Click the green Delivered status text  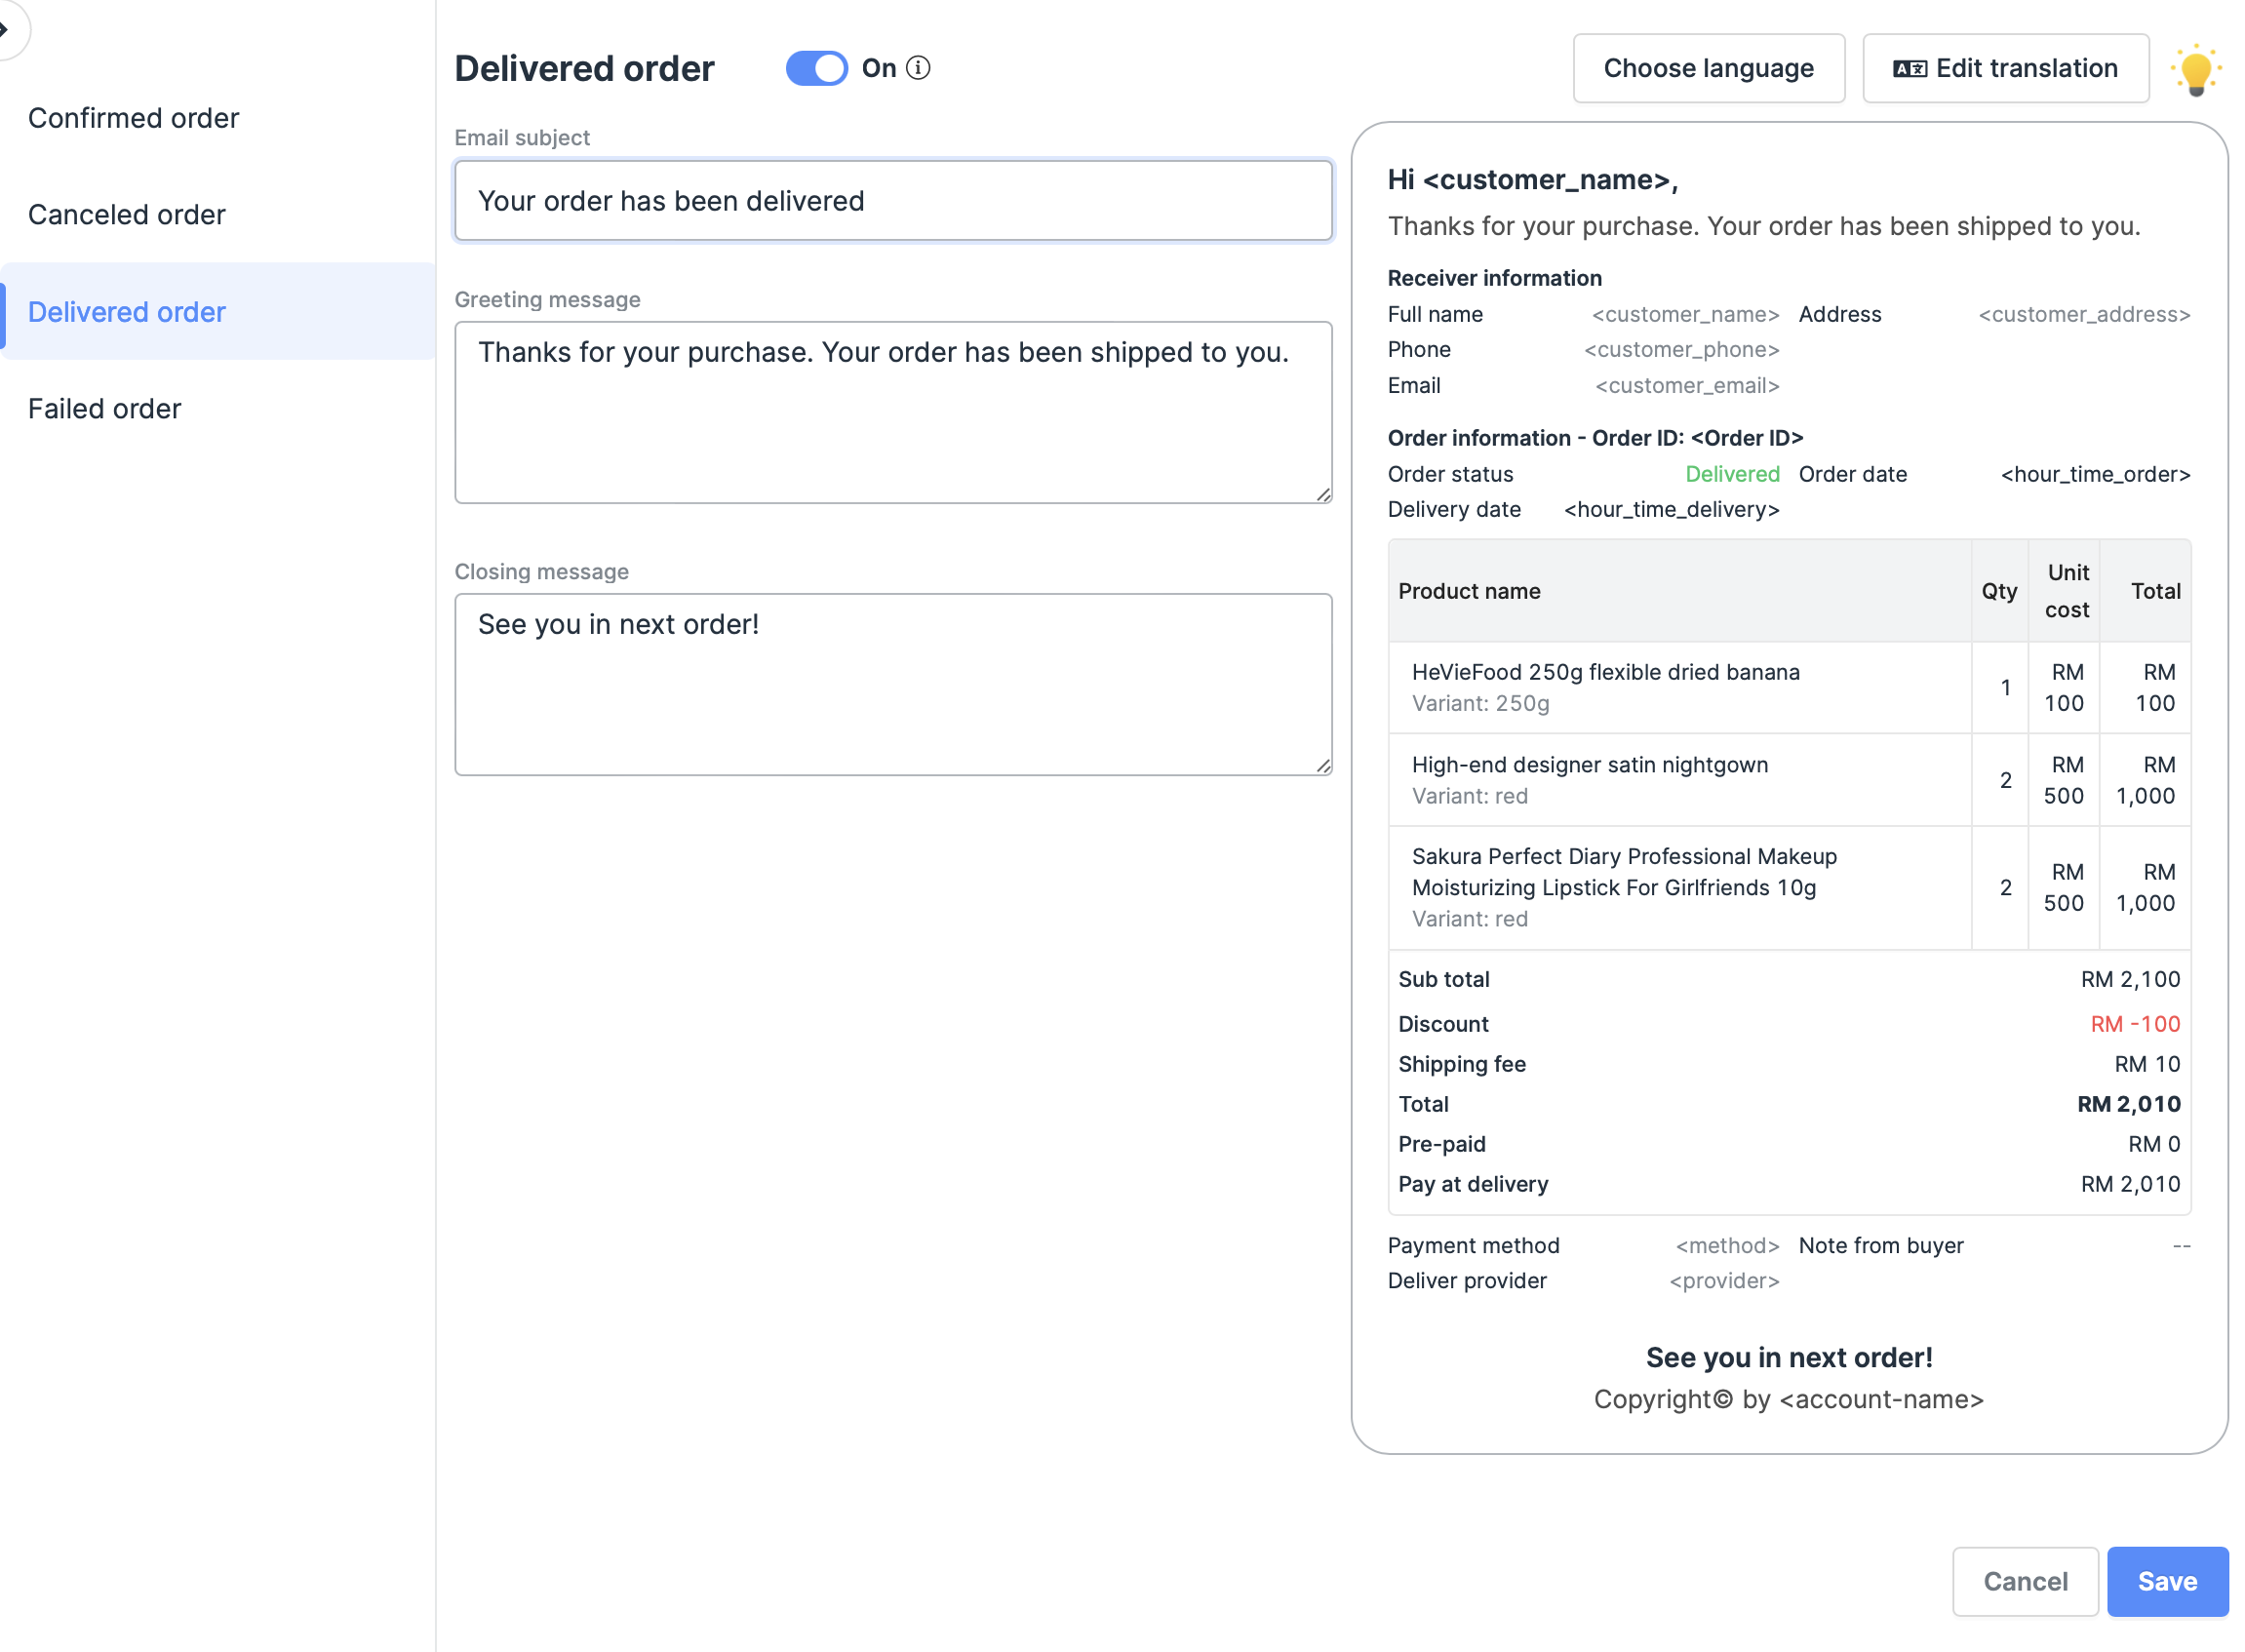pyautogui.click(x=1731, y=474)
